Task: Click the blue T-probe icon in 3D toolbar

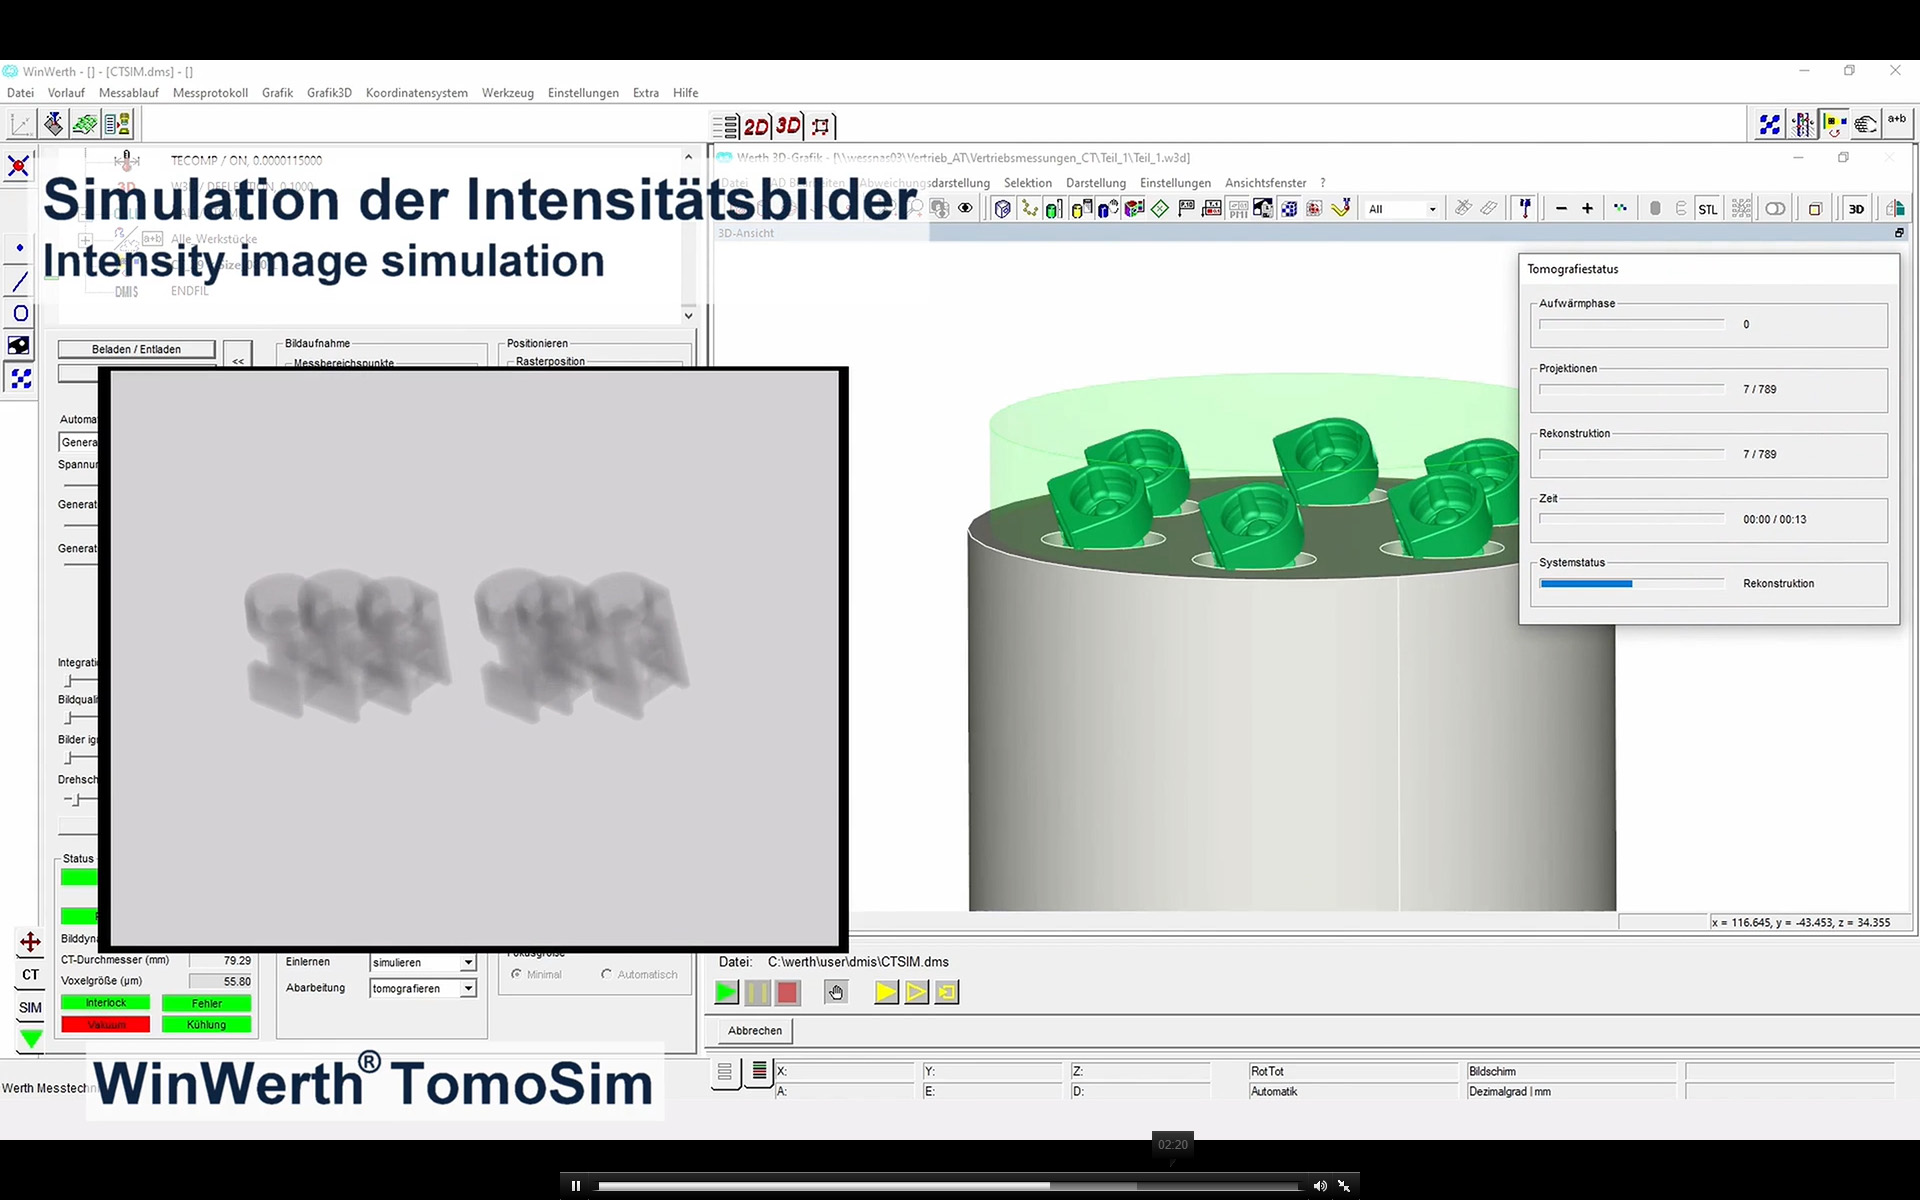Action: [x=1525, y=208]
